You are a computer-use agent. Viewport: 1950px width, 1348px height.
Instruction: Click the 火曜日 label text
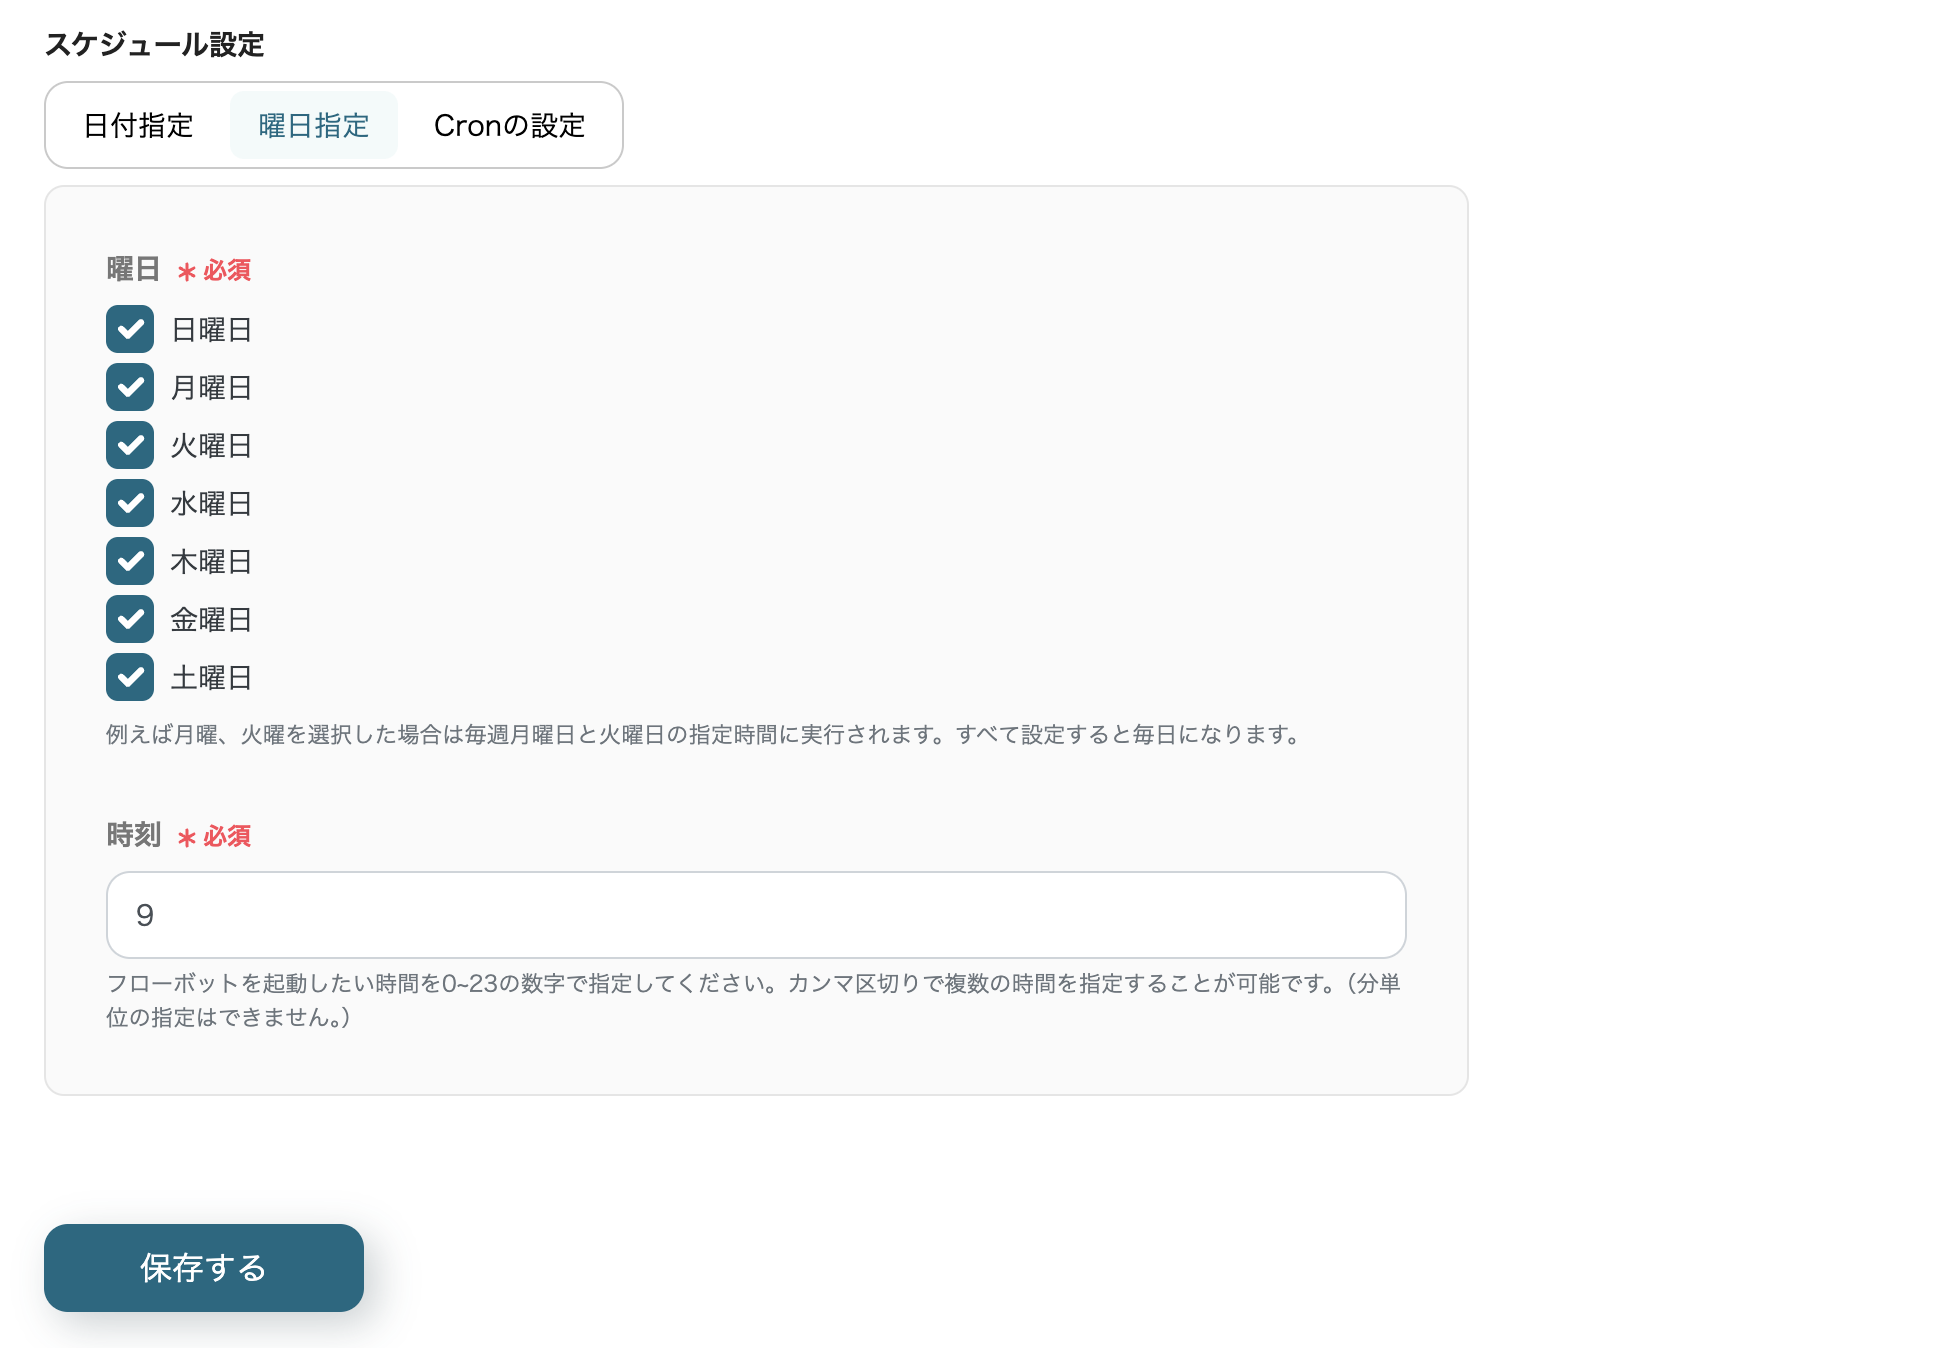click(x=211, y=446)
